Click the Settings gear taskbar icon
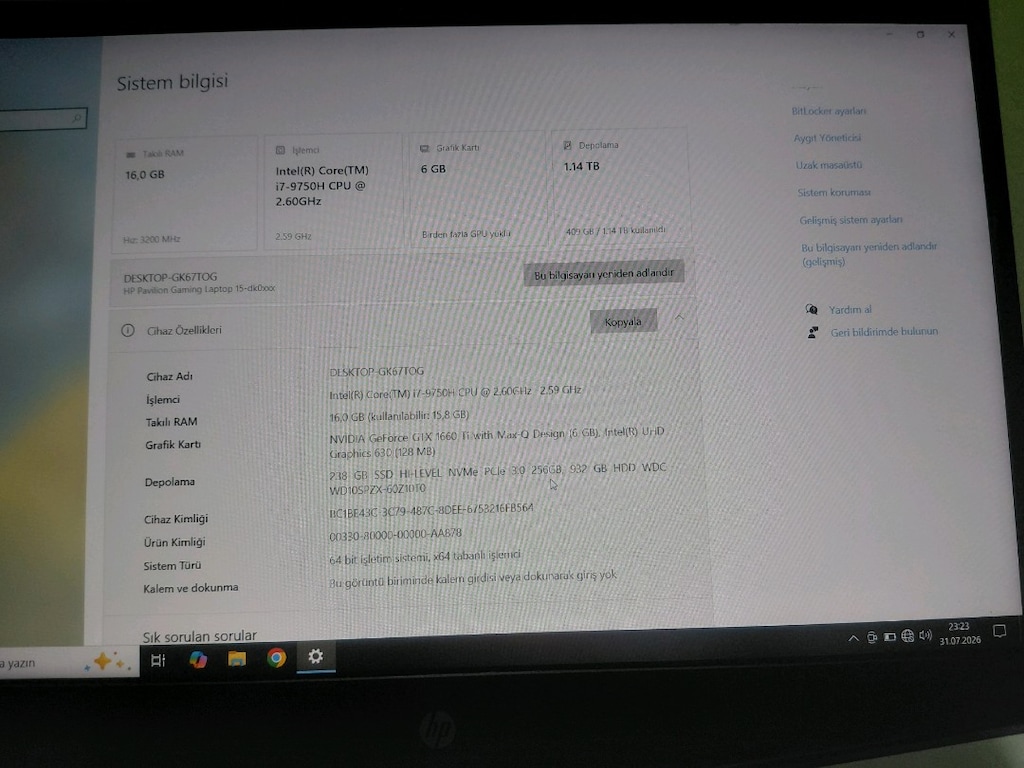This screenshot has width=1024, height=768. coord(315,656)
